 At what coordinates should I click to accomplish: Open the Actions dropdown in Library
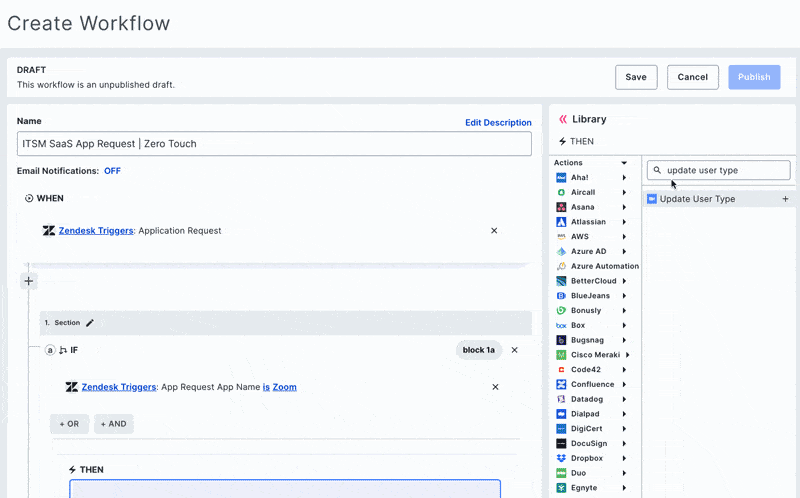pos(624,163)
